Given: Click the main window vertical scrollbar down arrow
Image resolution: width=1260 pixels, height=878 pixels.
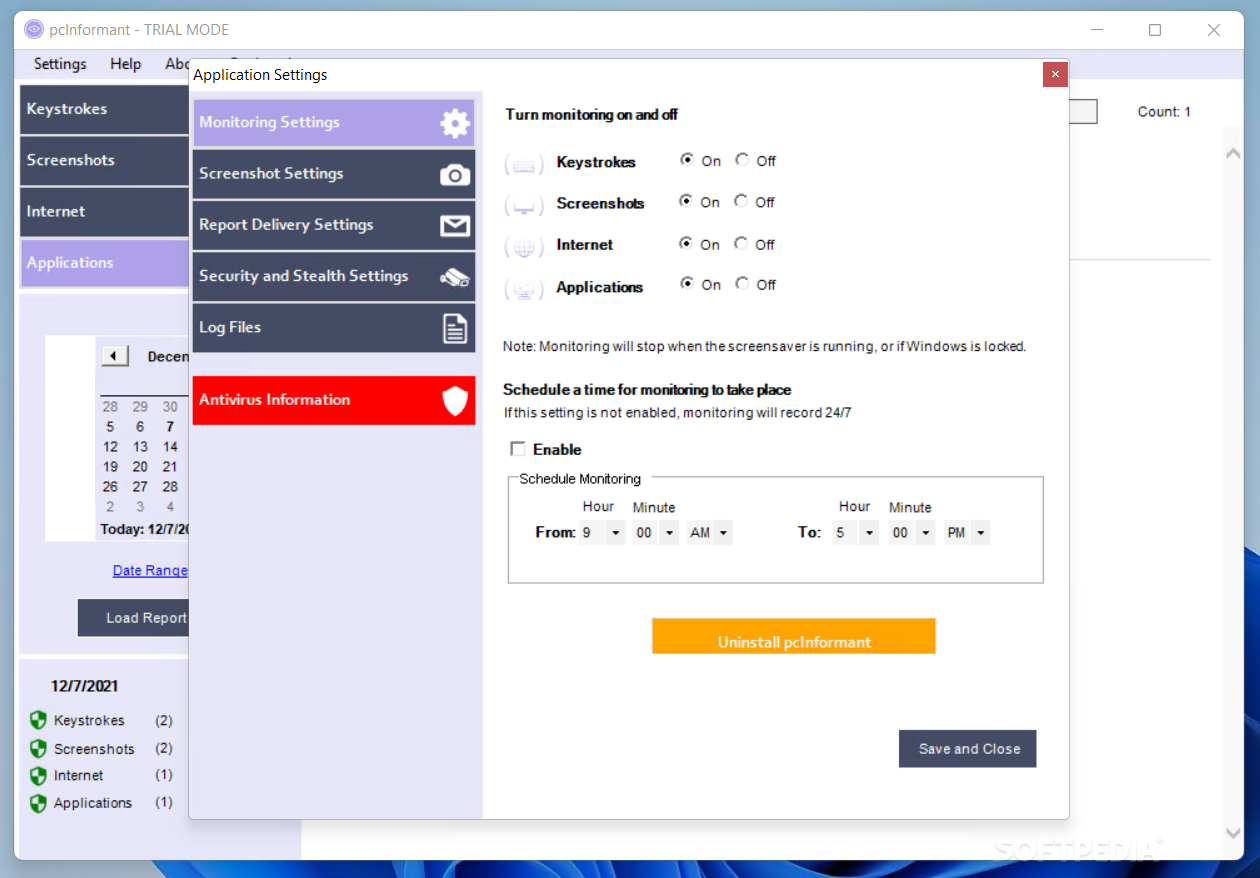Looking at the screenshot, I should (1234, 833).
